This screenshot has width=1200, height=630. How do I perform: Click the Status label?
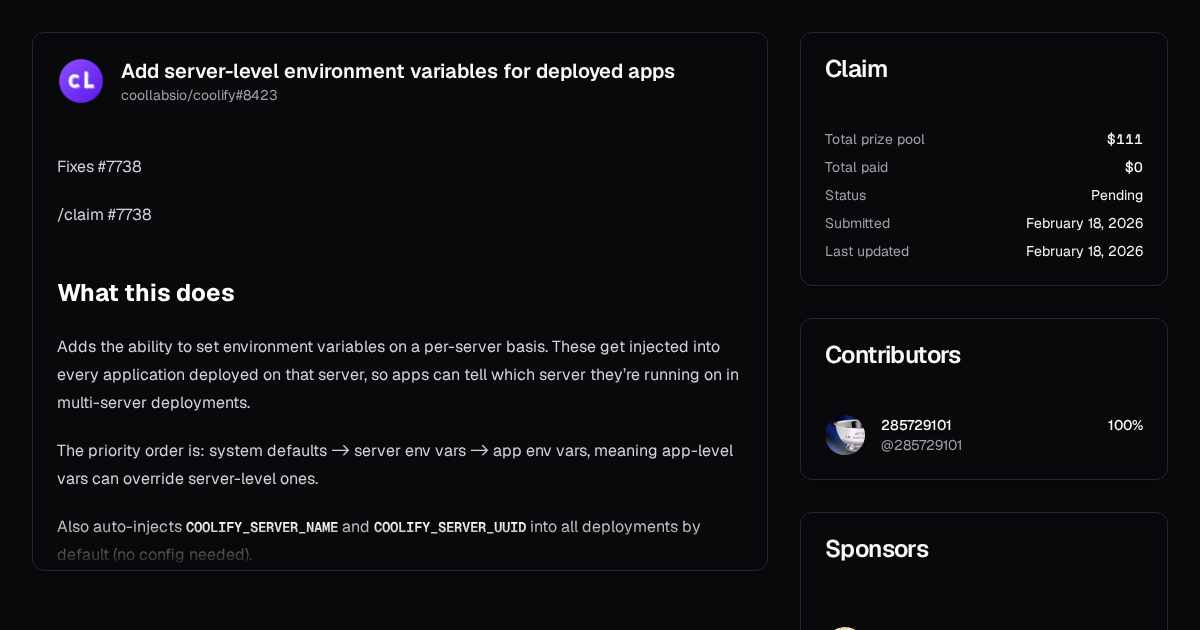846,195
